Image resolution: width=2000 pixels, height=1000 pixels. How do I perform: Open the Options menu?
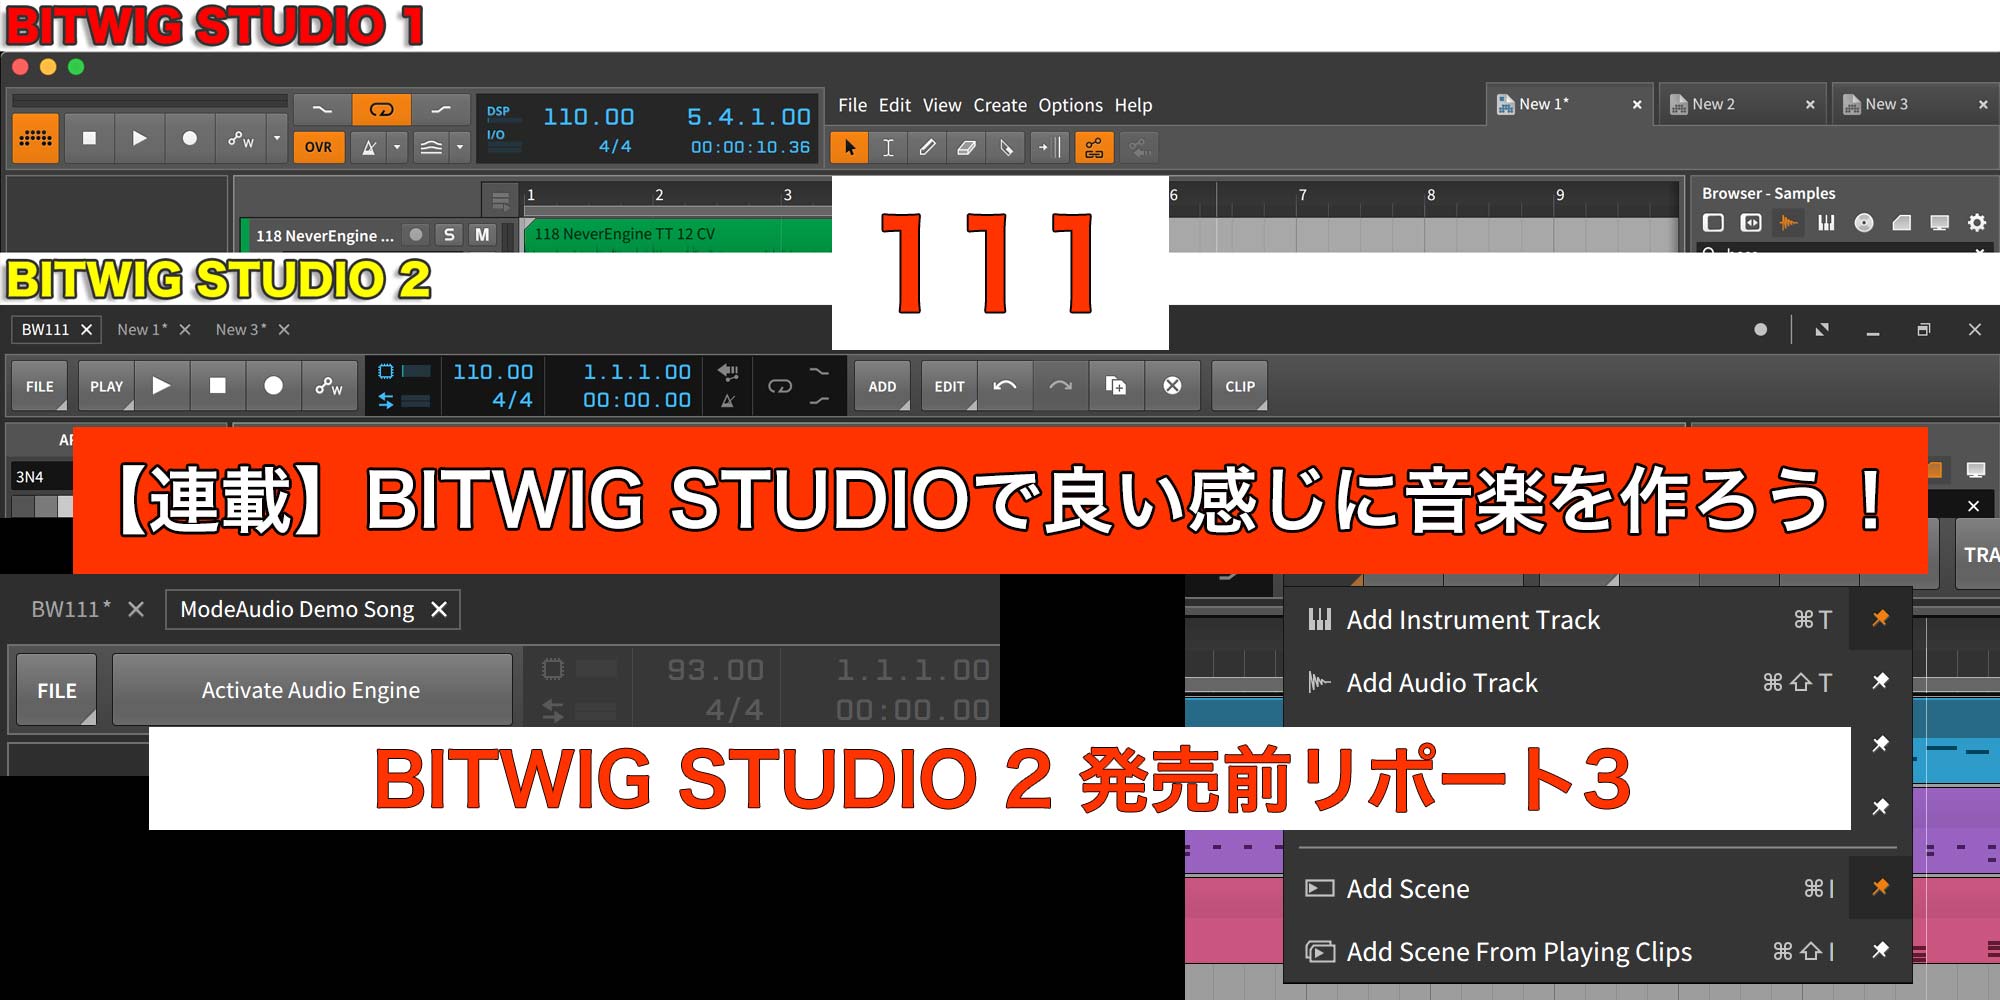1070,105
